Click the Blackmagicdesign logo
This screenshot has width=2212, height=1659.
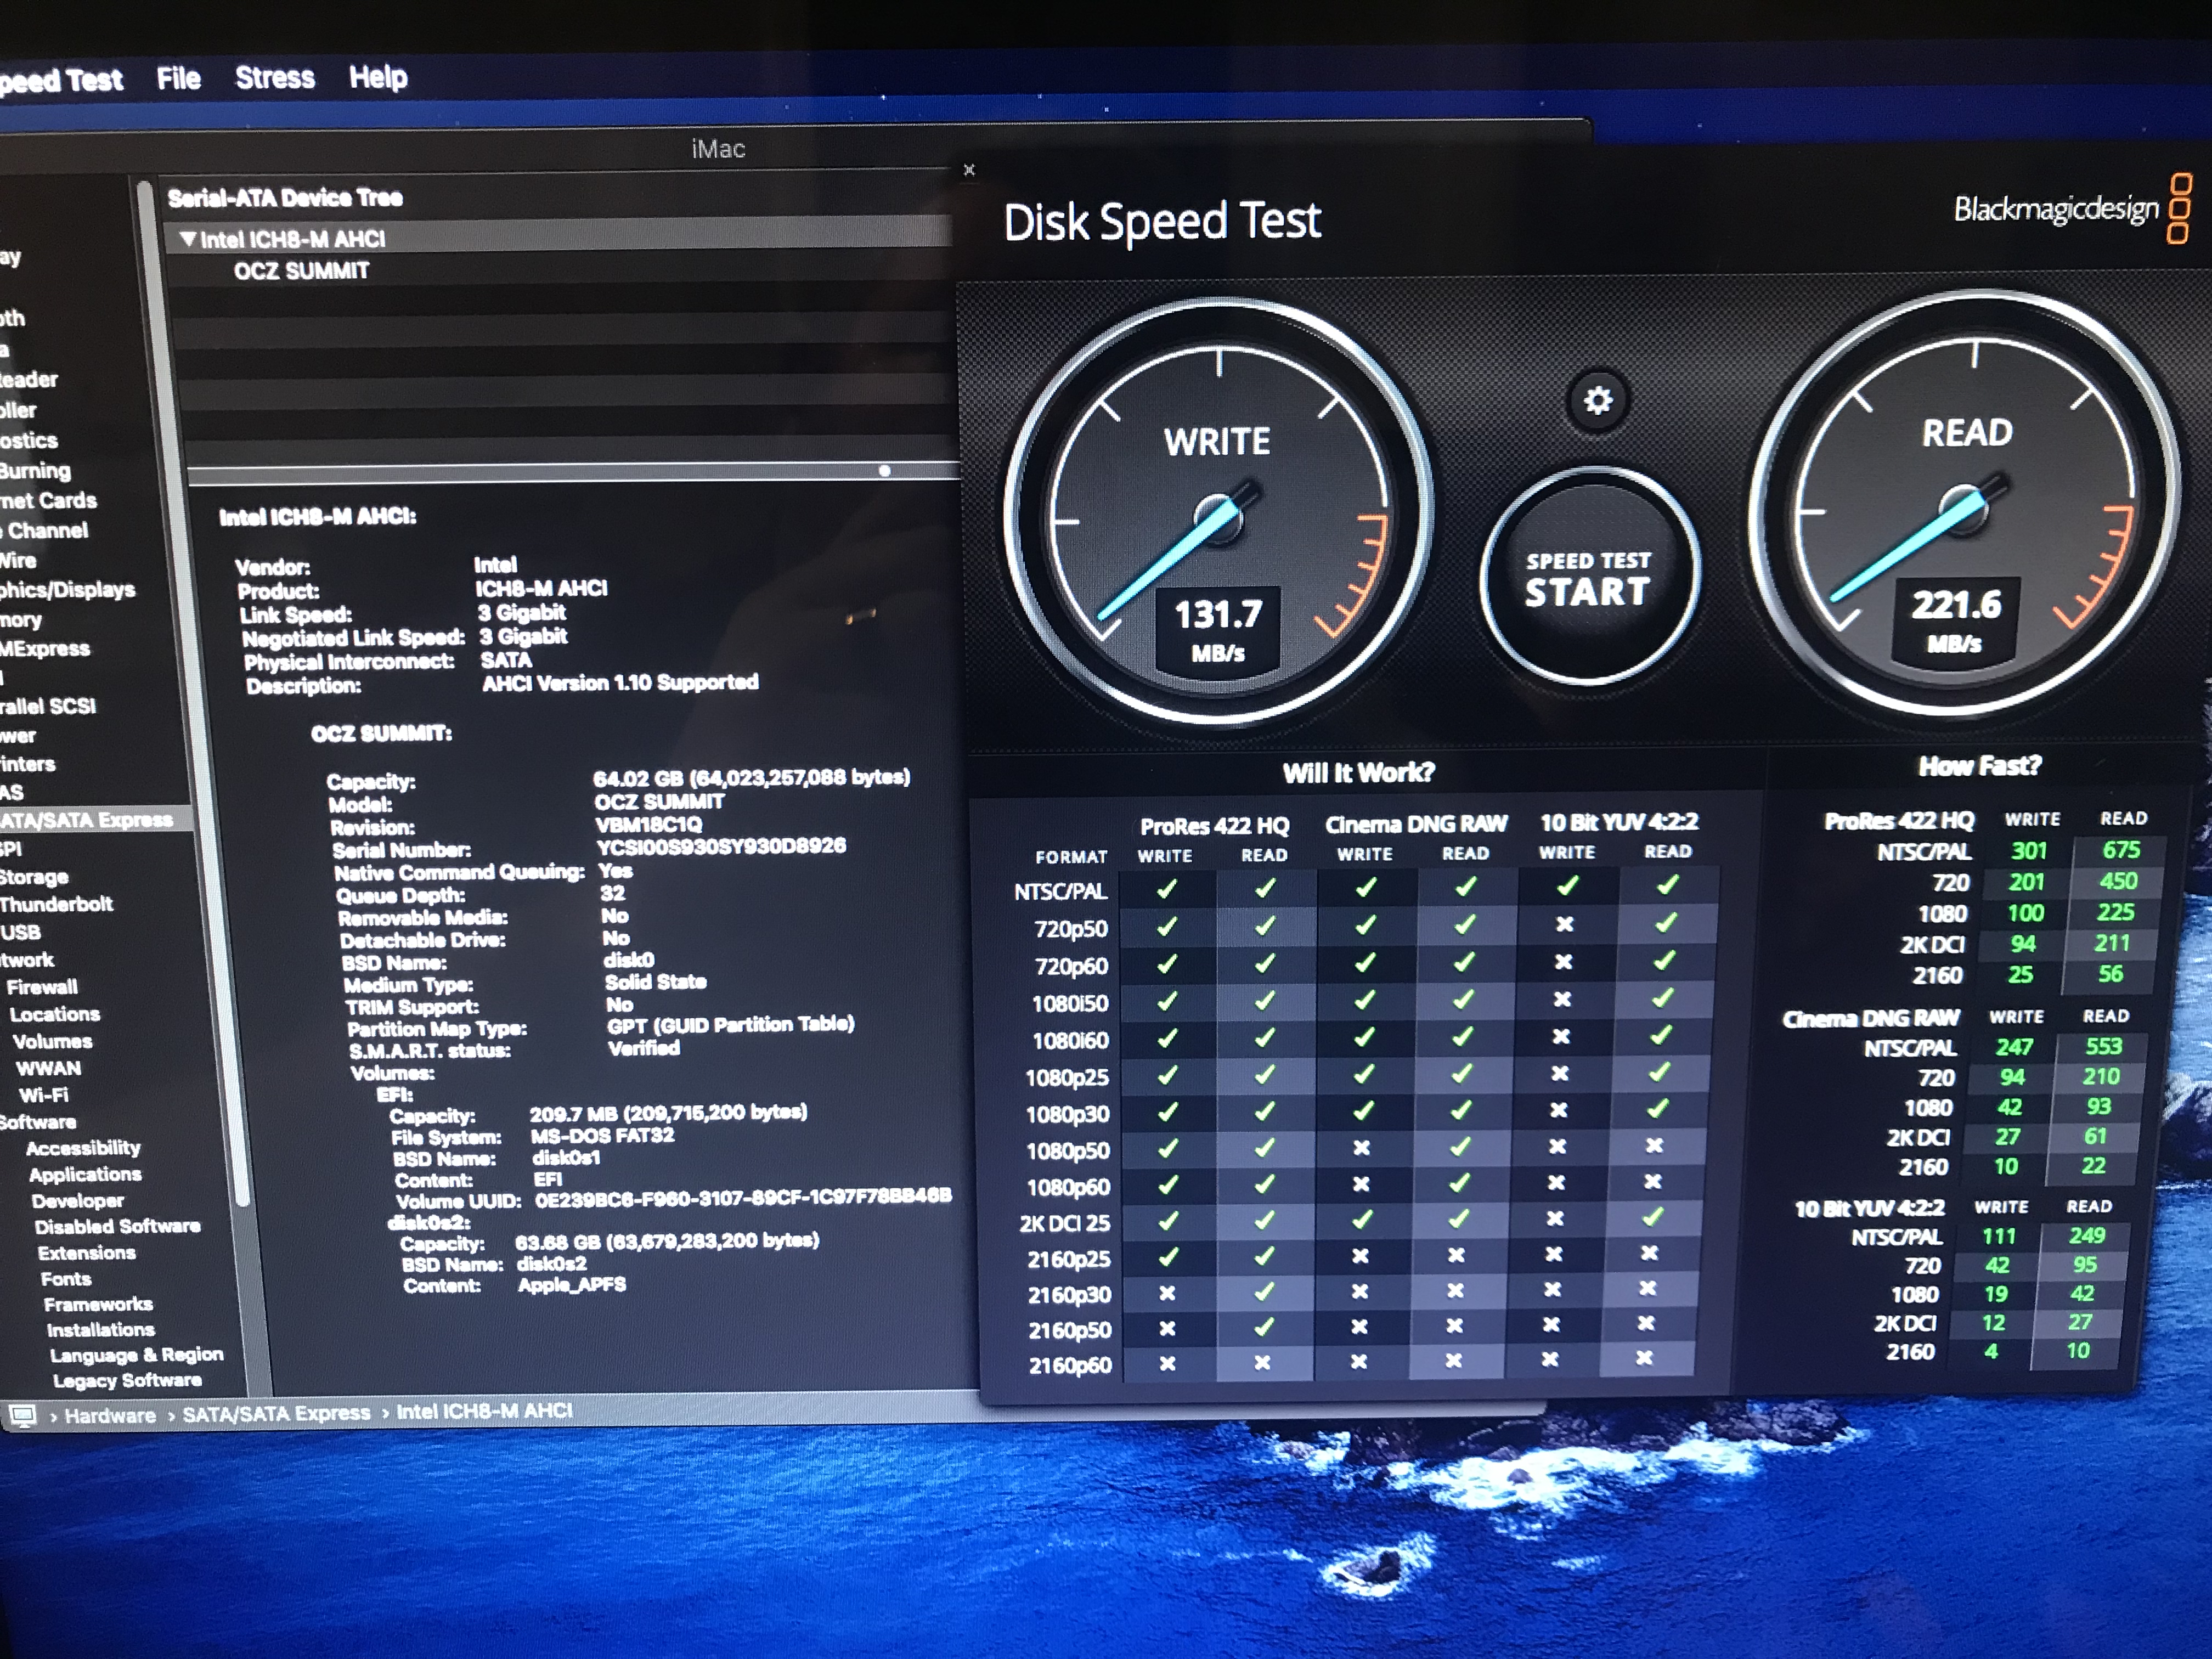tap(2073, 208)
